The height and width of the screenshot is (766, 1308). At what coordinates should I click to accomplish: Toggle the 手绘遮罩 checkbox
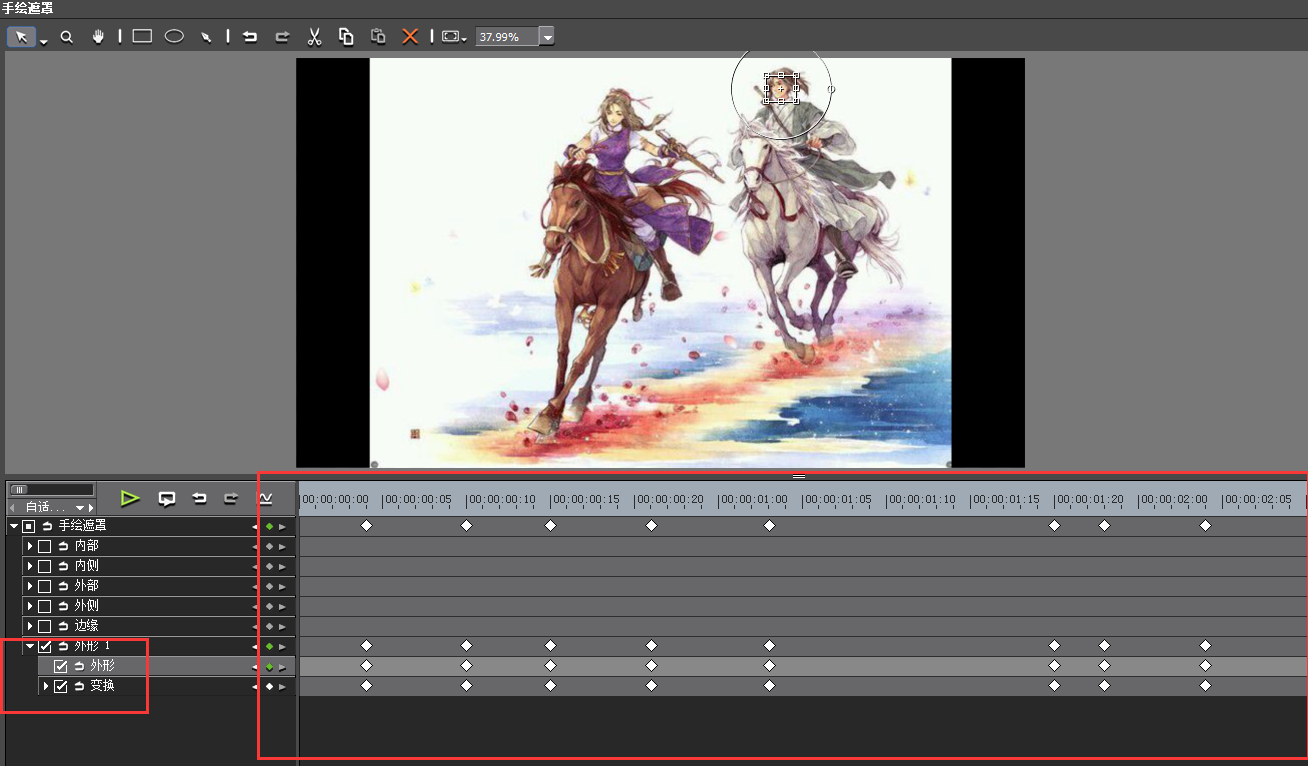pos(29,526)
